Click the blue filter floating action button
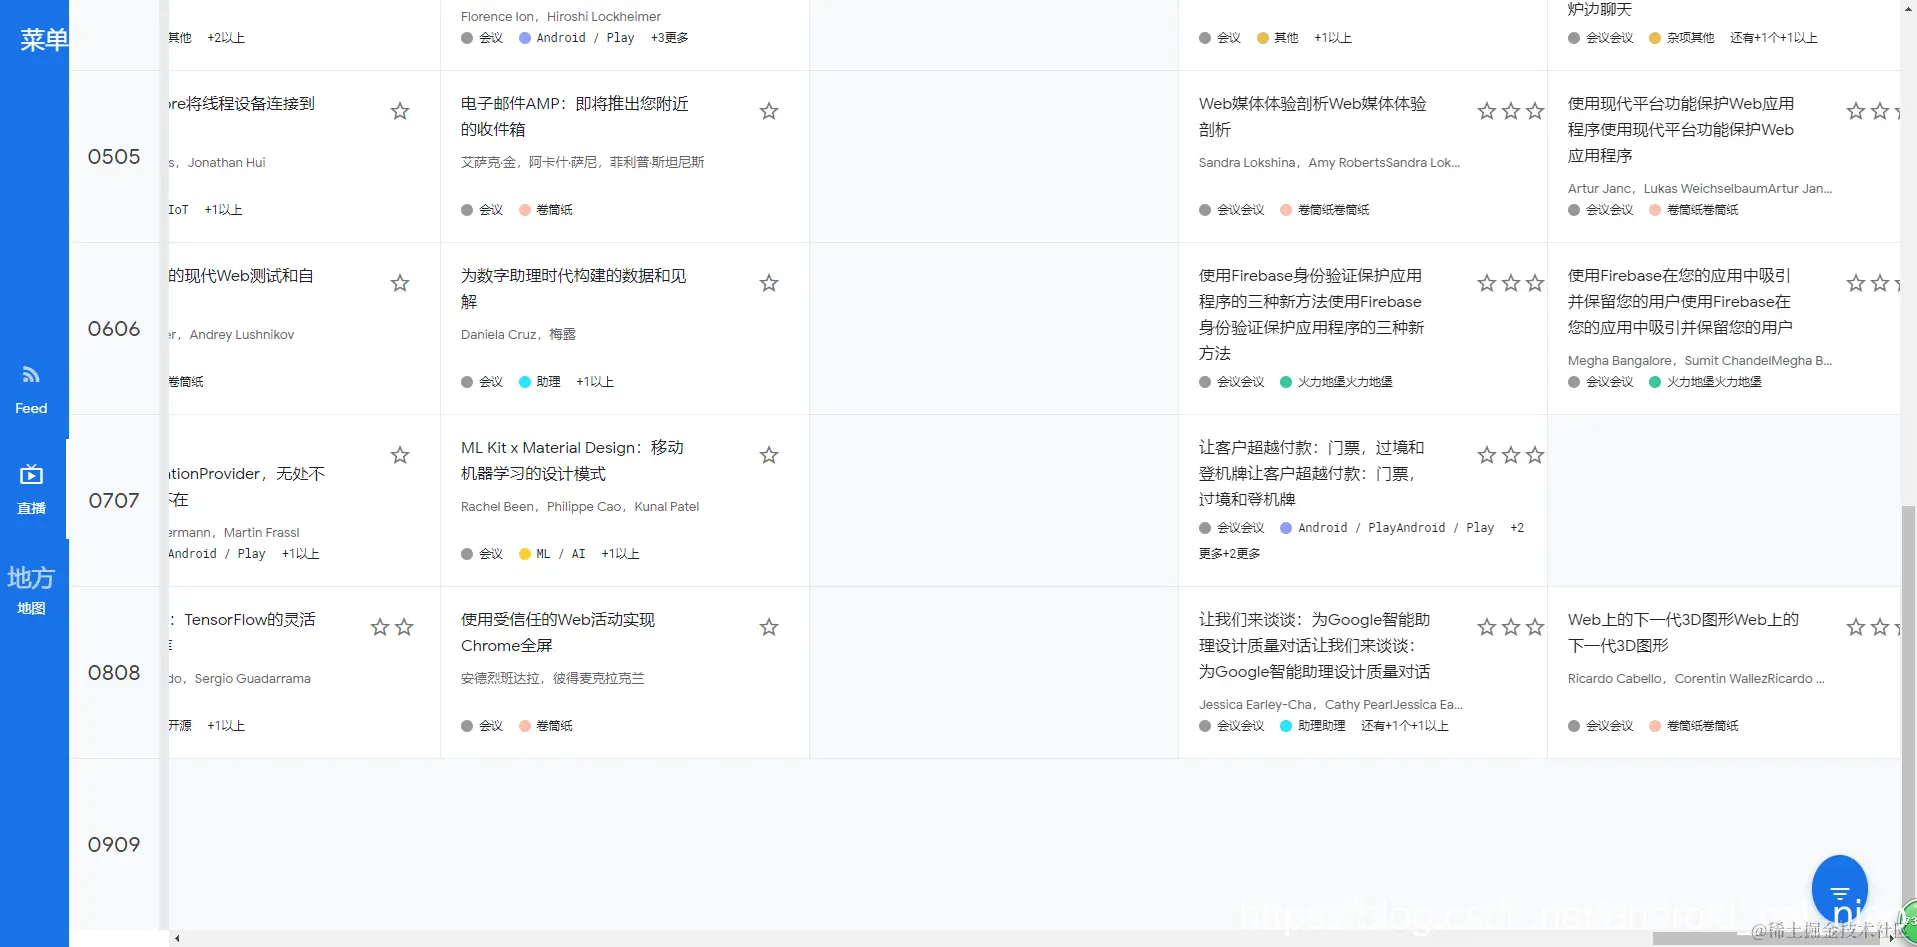 (1840, 888)
